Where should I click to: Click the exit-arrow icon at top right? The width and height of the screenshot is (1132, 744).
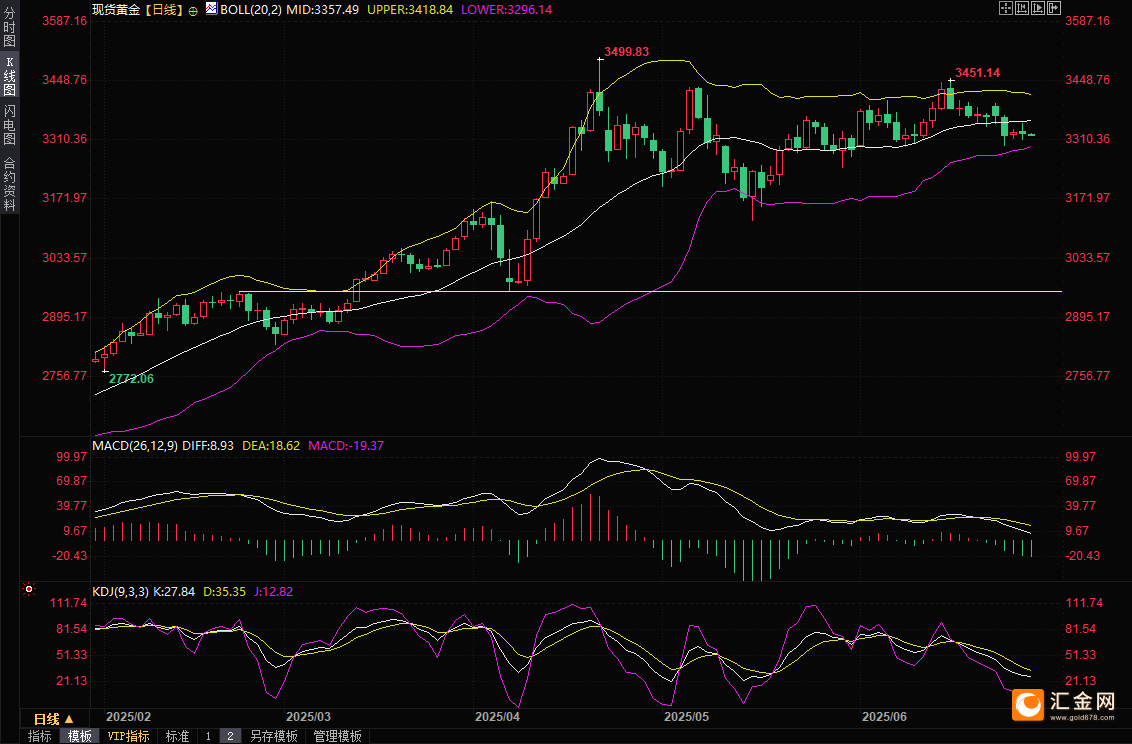pos(1054,8)
